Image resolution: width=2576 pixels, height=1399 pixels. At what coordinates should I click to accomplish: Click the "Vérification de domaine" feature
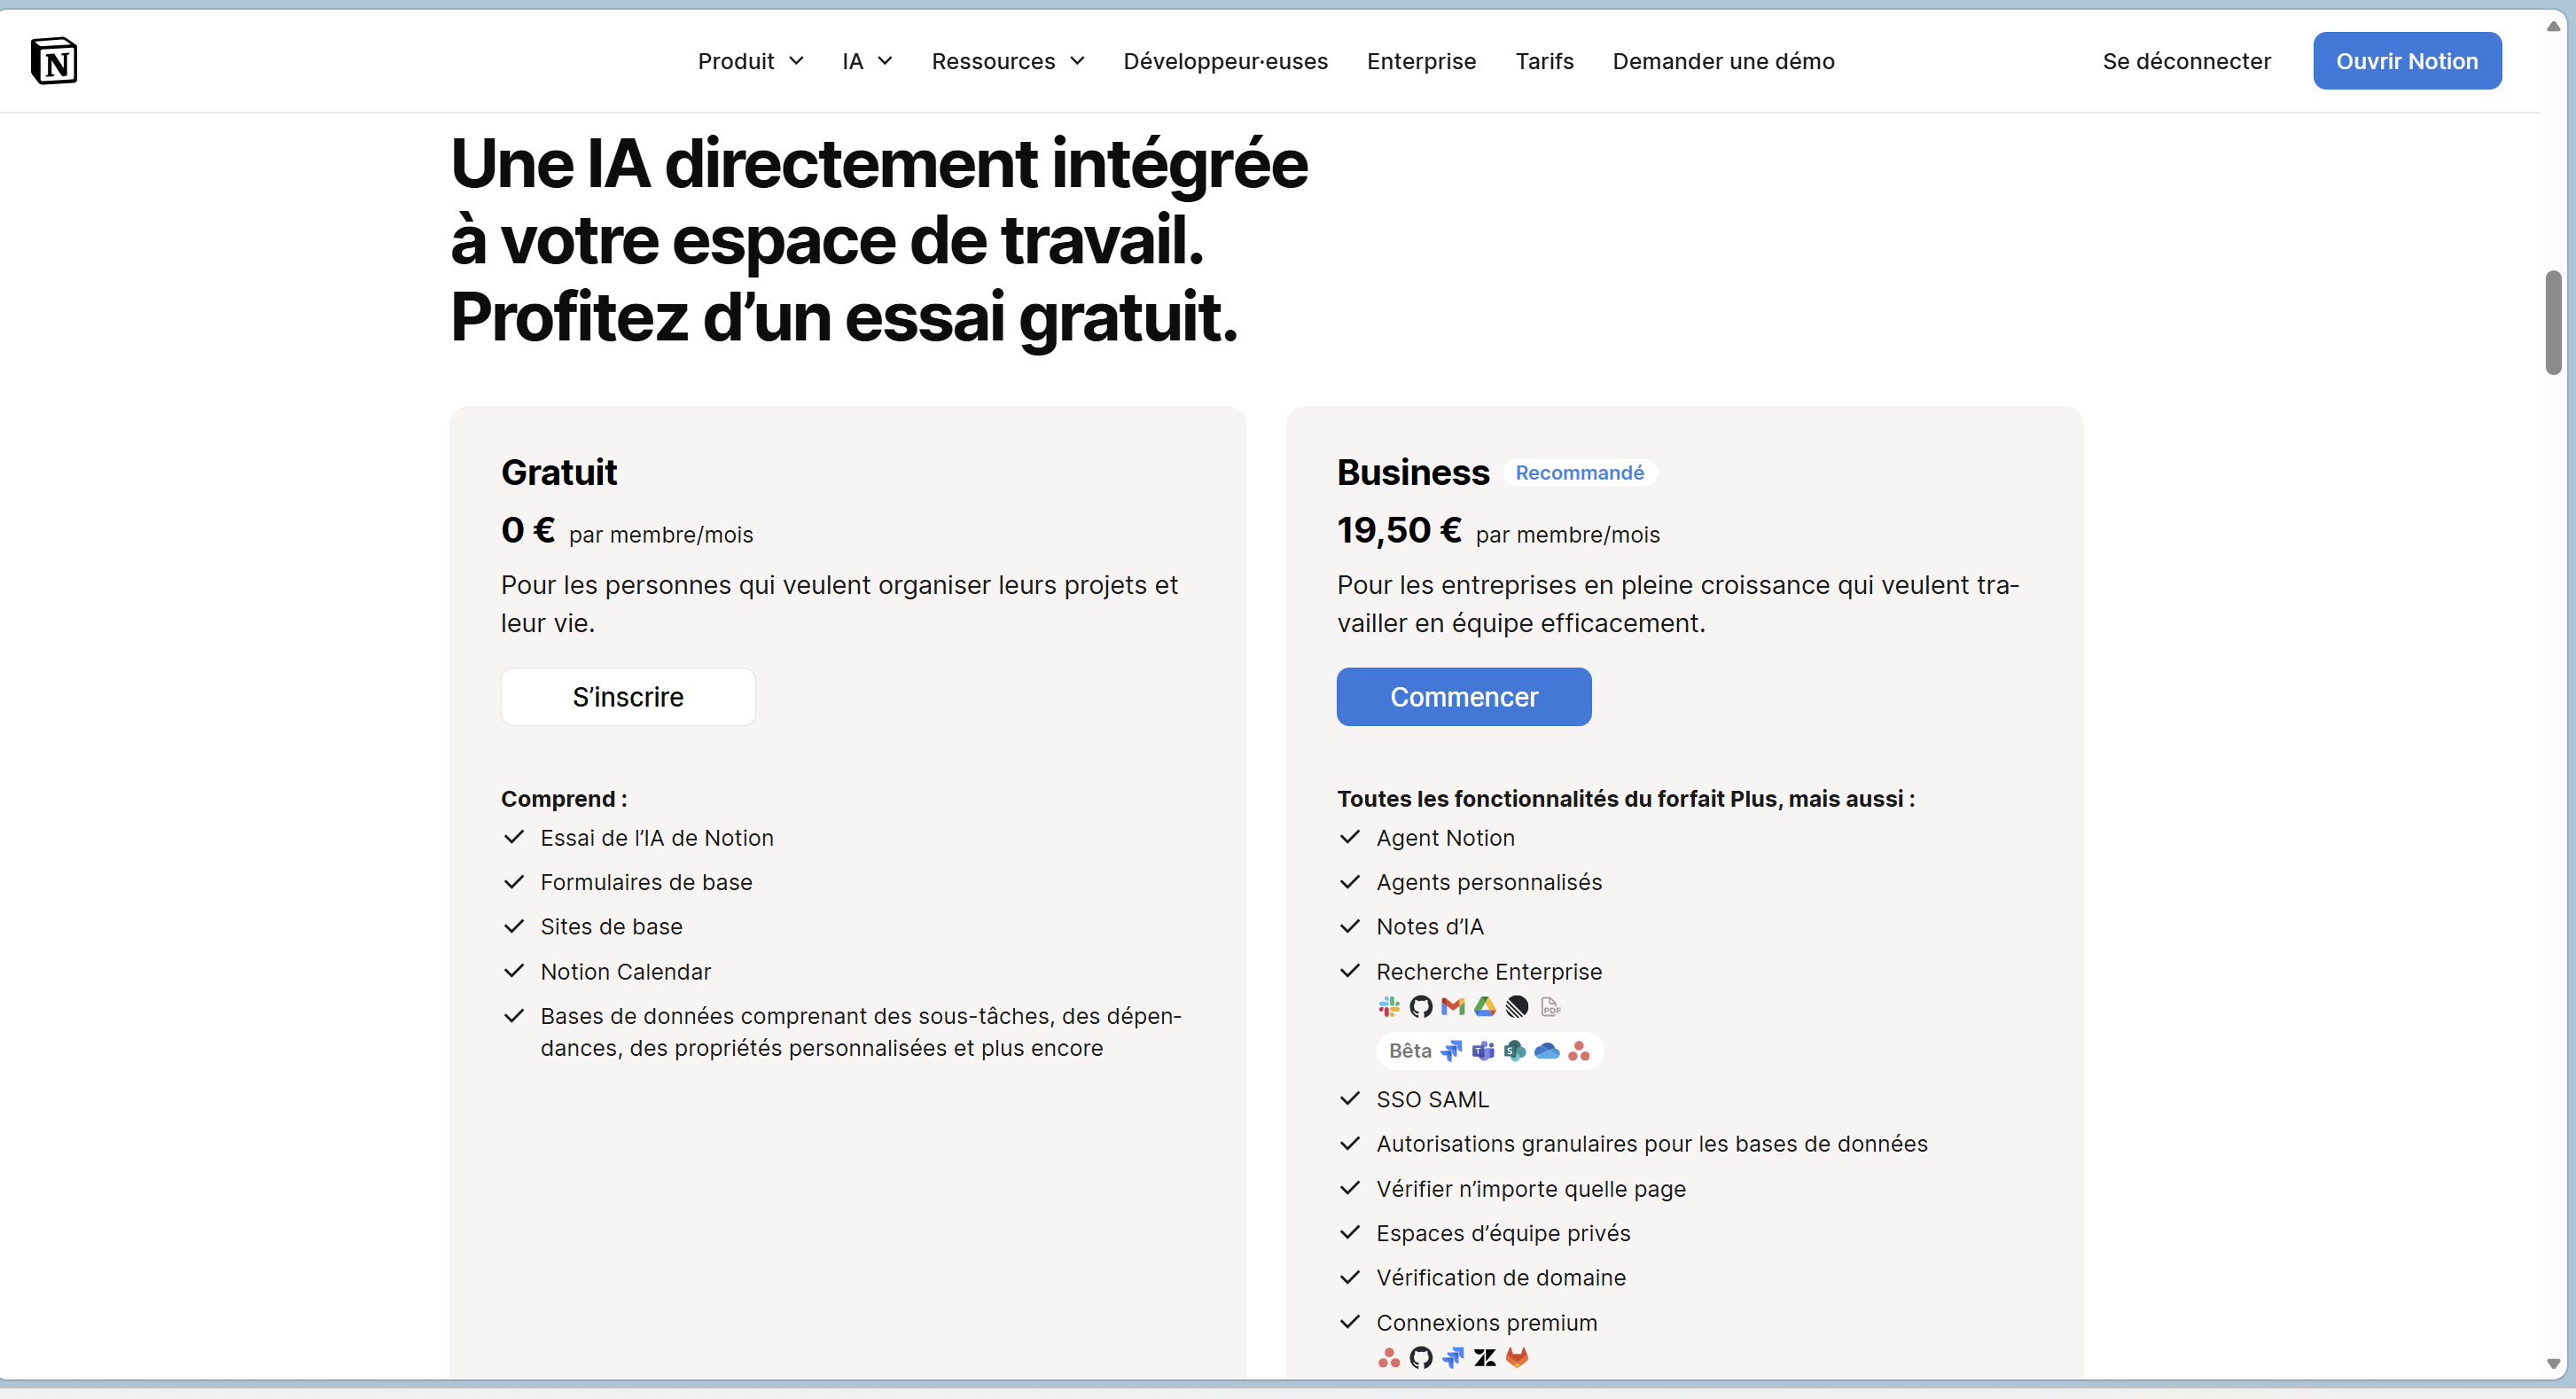click(x=1501, y=1278)
